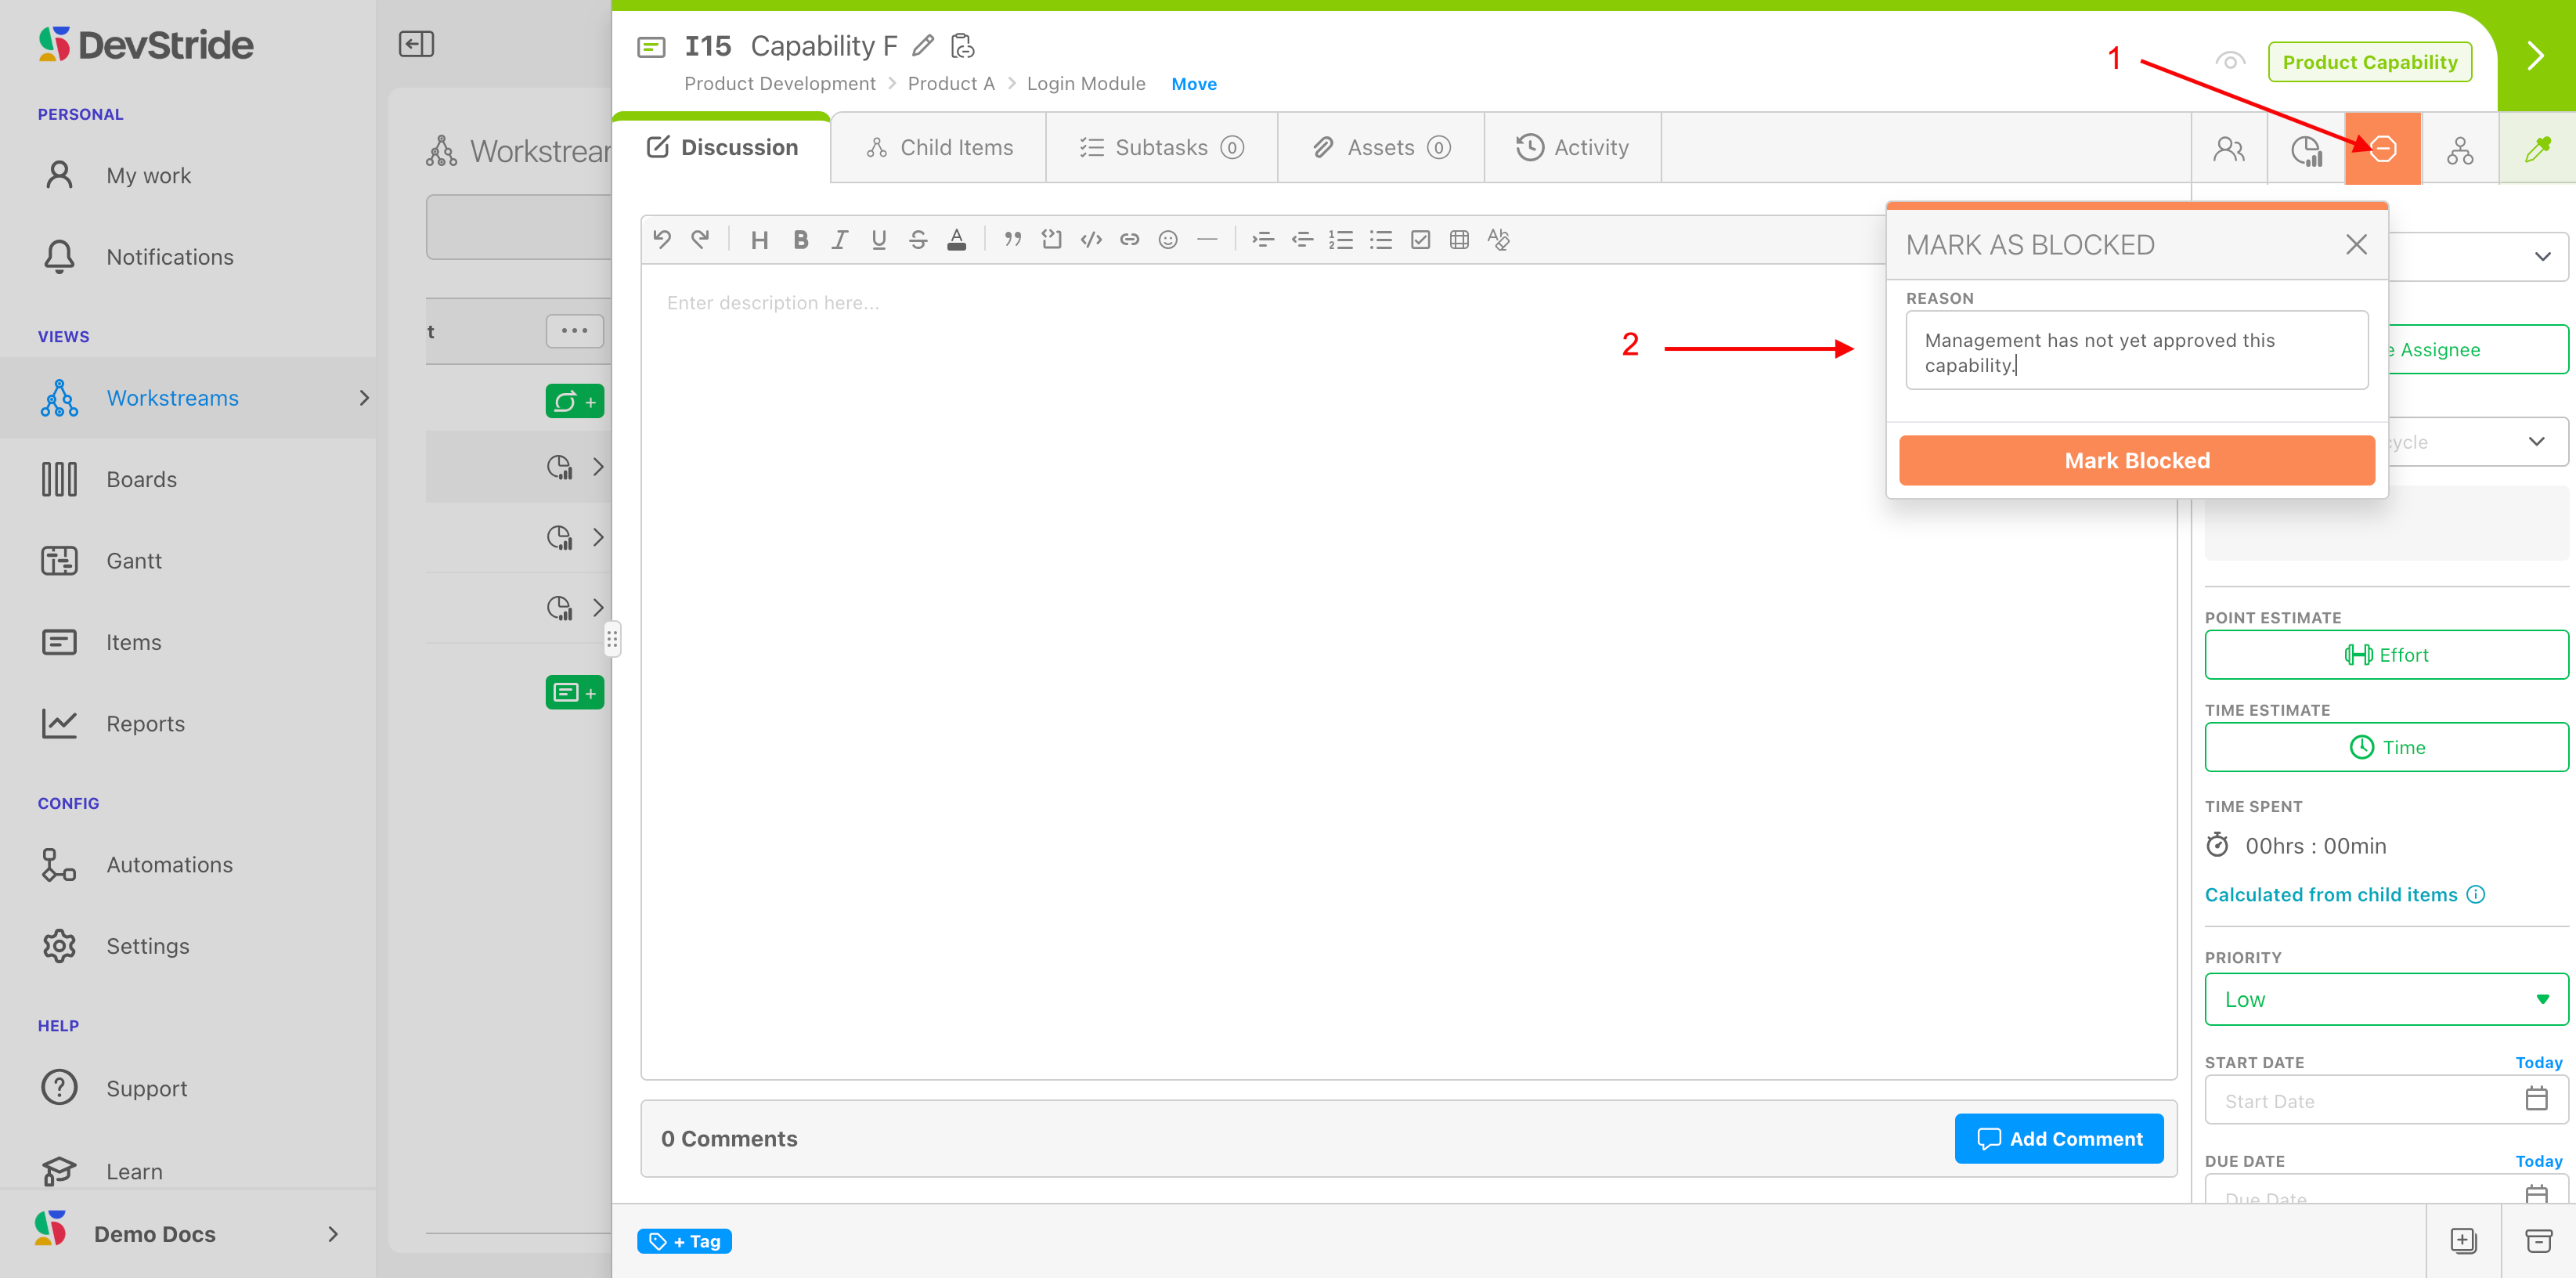Open the text color picker icon
The image size is (2576, 1278).
tap(956, 239)
